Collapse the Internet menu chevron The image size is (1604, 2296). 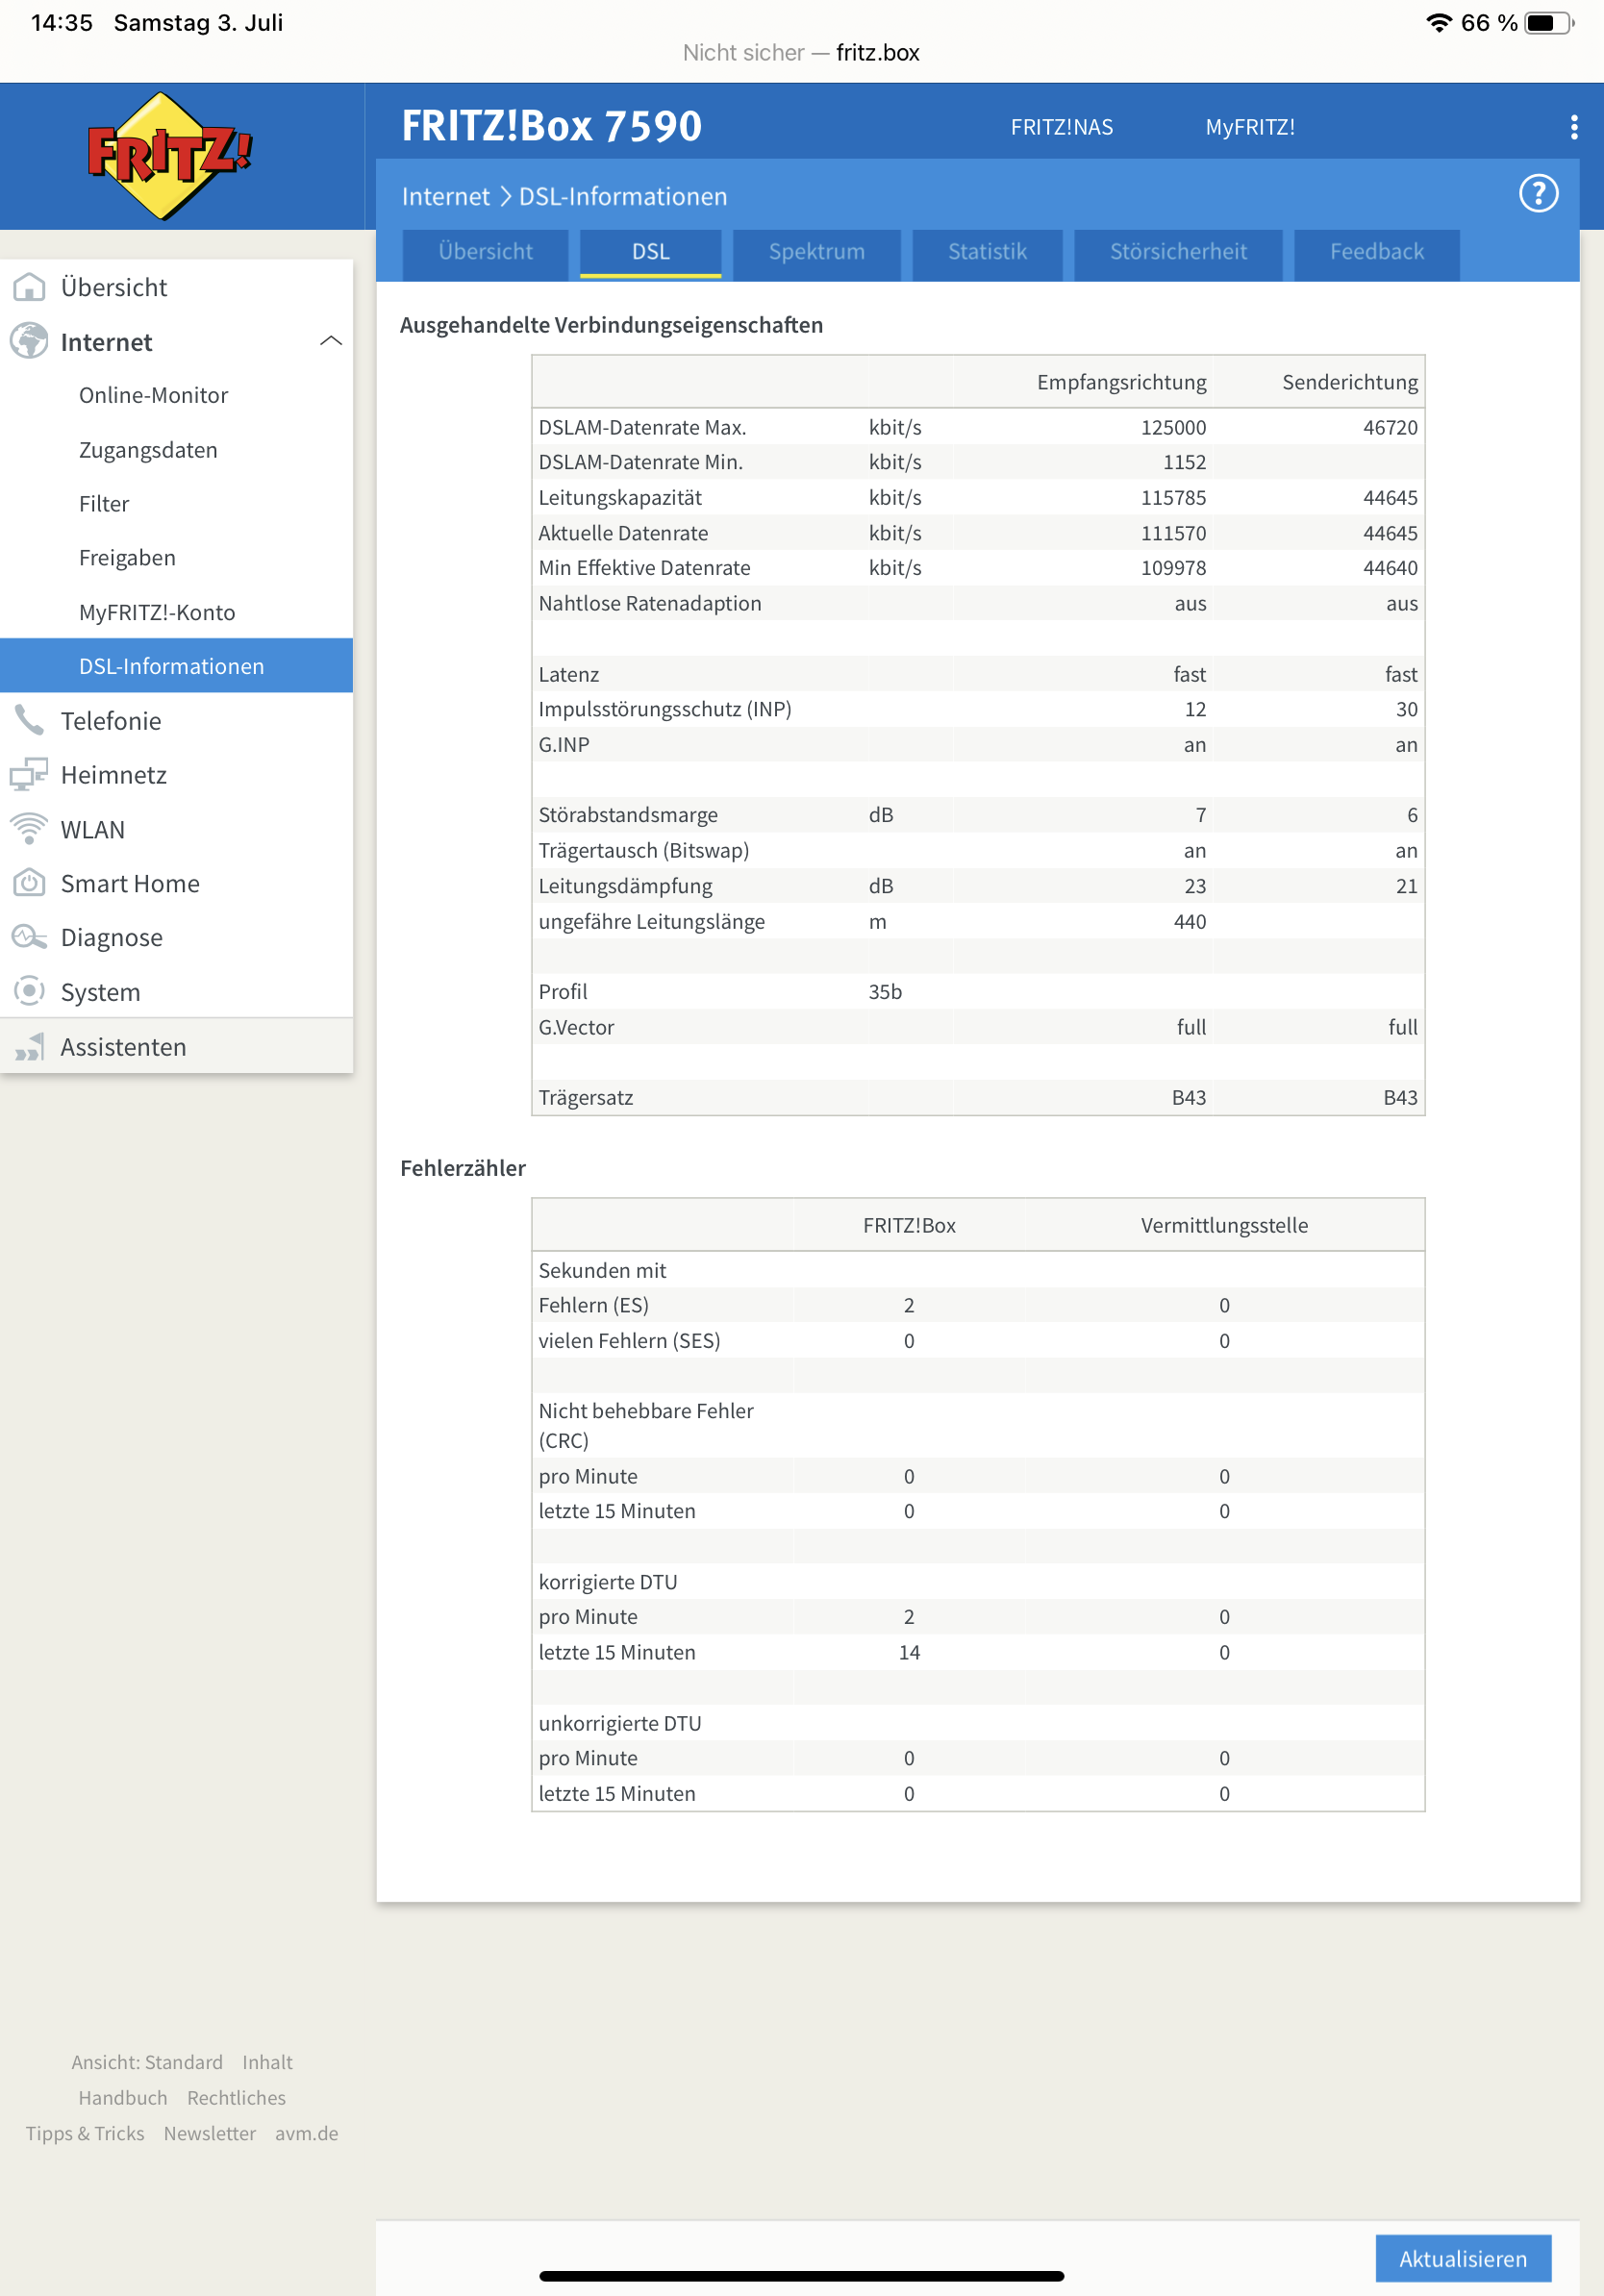(x=331, y=341)
